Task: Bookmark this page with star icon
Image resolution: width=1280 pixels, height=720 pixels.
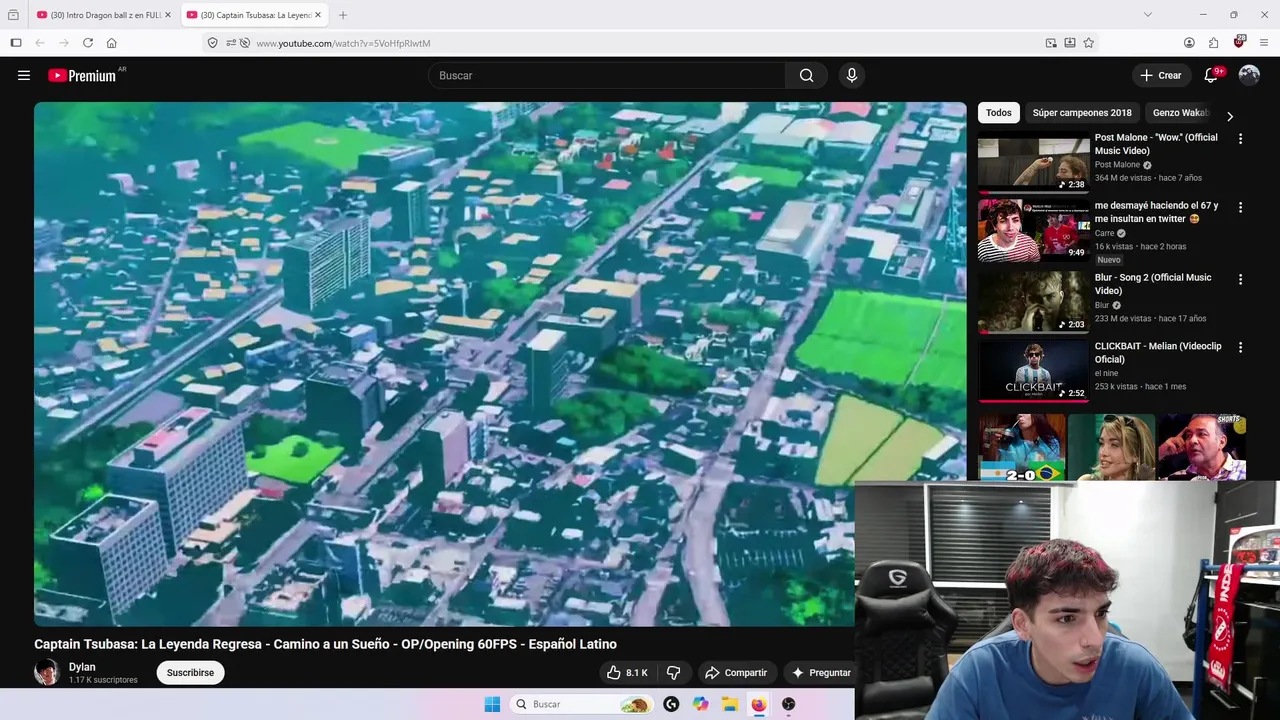Action: click(1088, 43)
